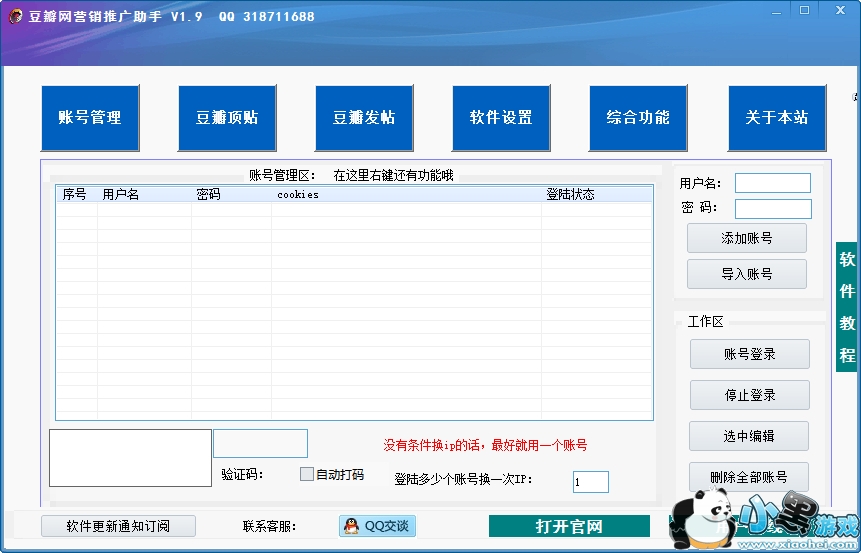The height and width of the screenshot is (553, 861).
Task: Sort by 用户名 column header
Action: (145, 194)
